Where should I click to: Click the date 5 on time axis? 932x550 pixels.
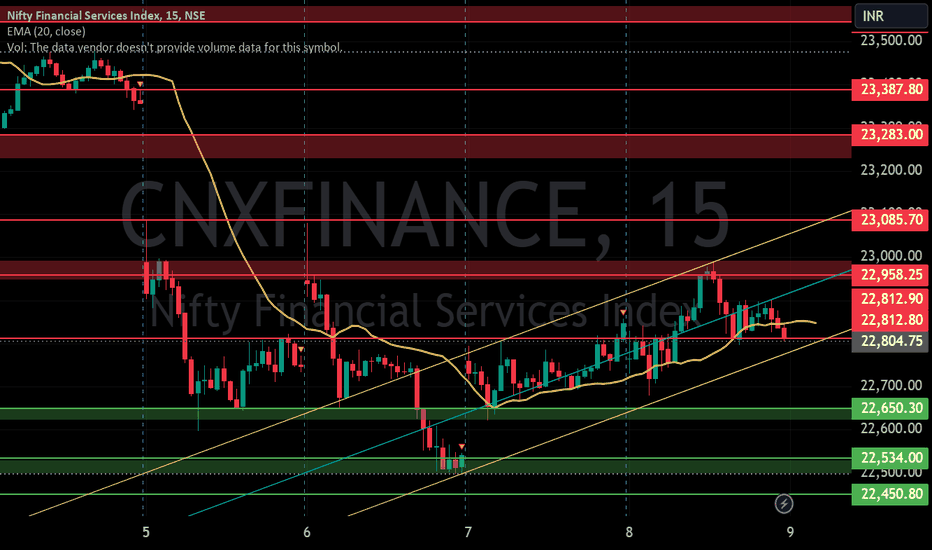point(146,532)
